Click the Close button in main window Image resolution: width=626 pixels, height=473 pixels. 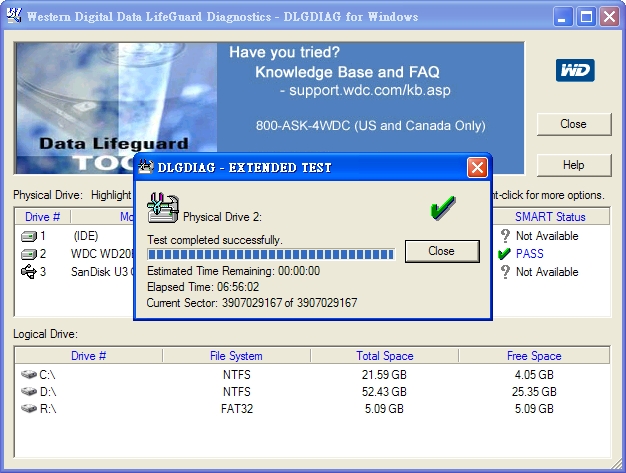(574, 124)
